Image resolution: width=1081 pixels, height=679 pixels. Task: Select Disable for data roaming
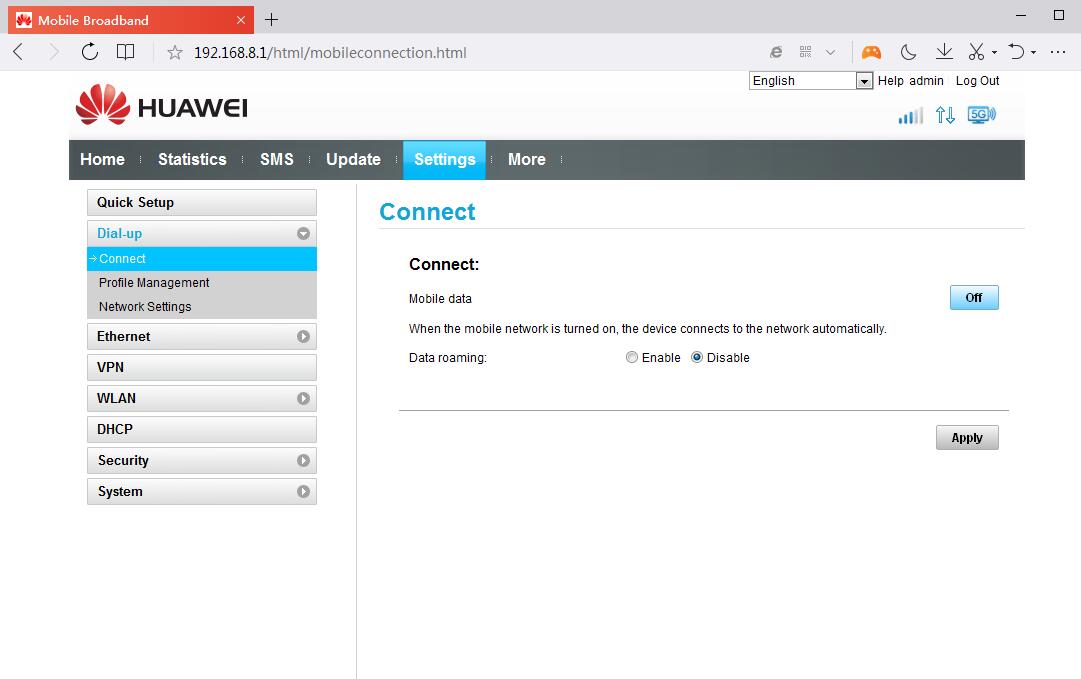coord(697,358)
